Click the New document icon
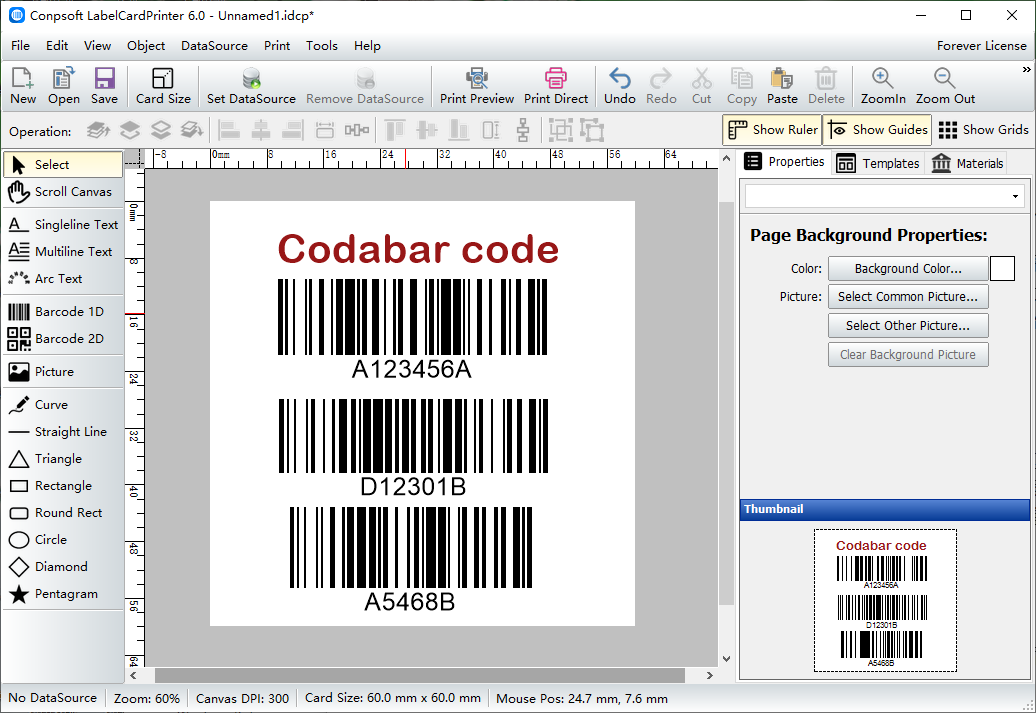Screen dimensions: 1036x713 [22, 86]
